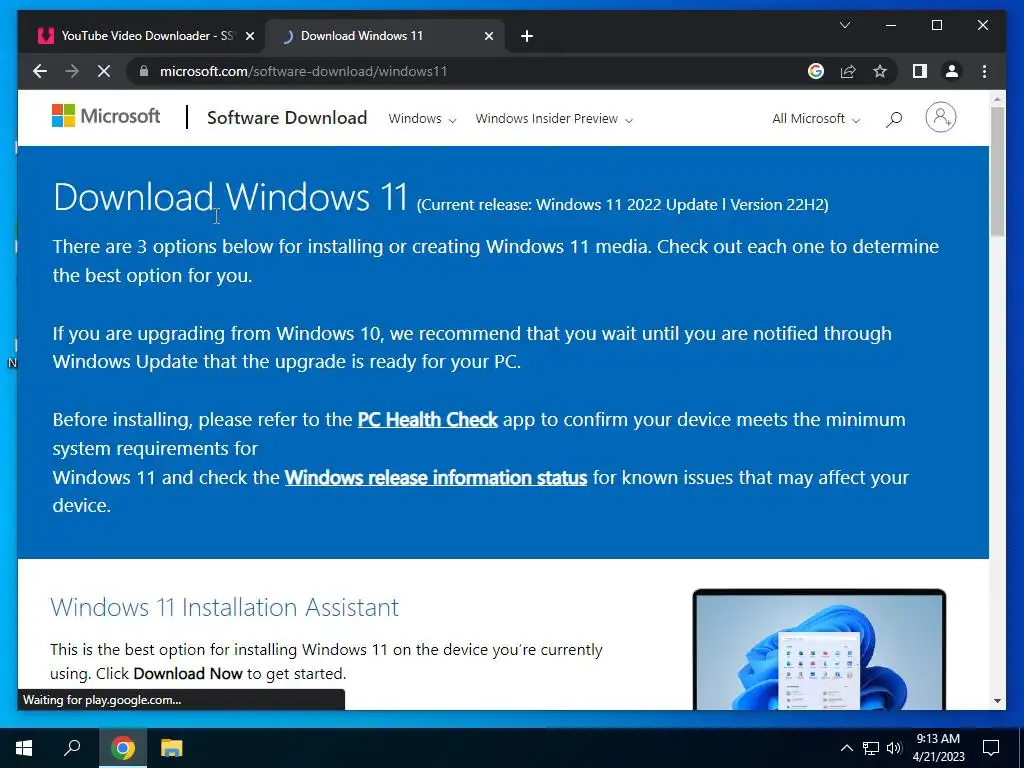This screenshot has height=768, width=1024.
Task: View site info via padlock icon
Action: (x=144, y=71)
